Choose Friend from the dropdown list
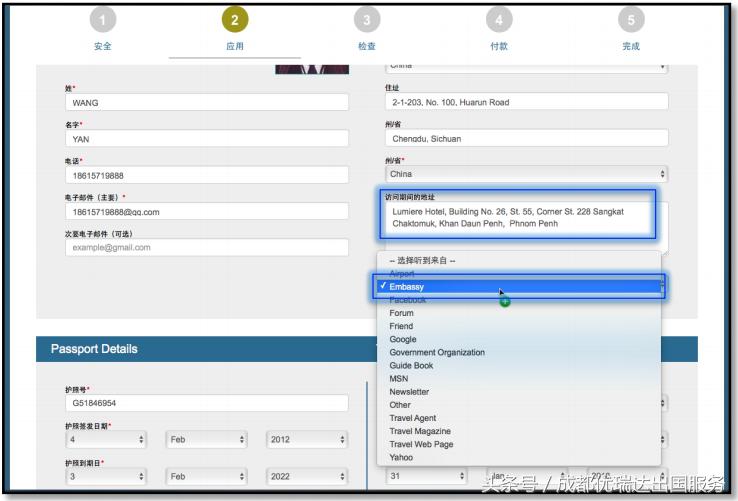The width and height of the screenshot is (738, 501). (519, 326)
